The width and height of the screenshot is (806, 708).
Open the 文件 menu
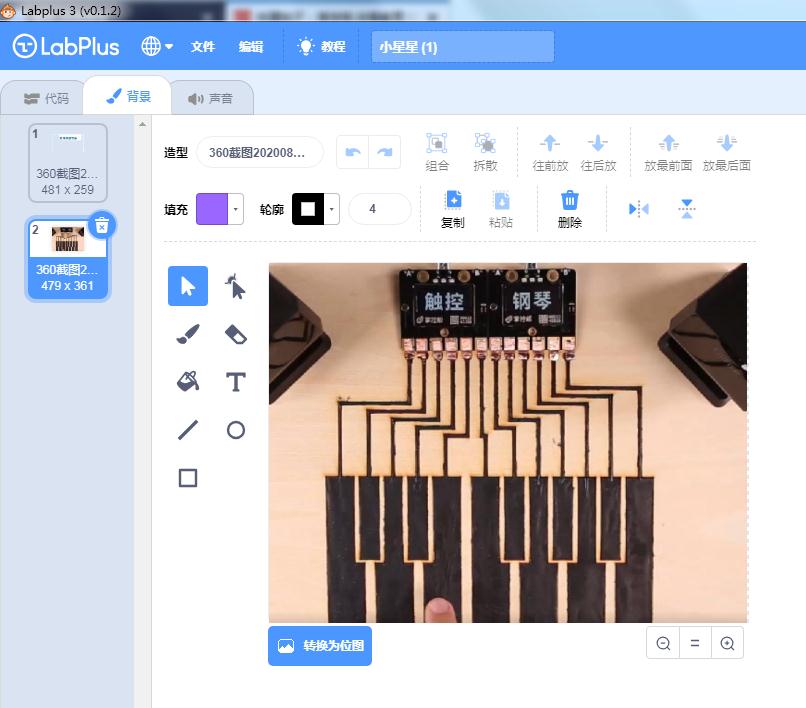[x=203, y=47]
